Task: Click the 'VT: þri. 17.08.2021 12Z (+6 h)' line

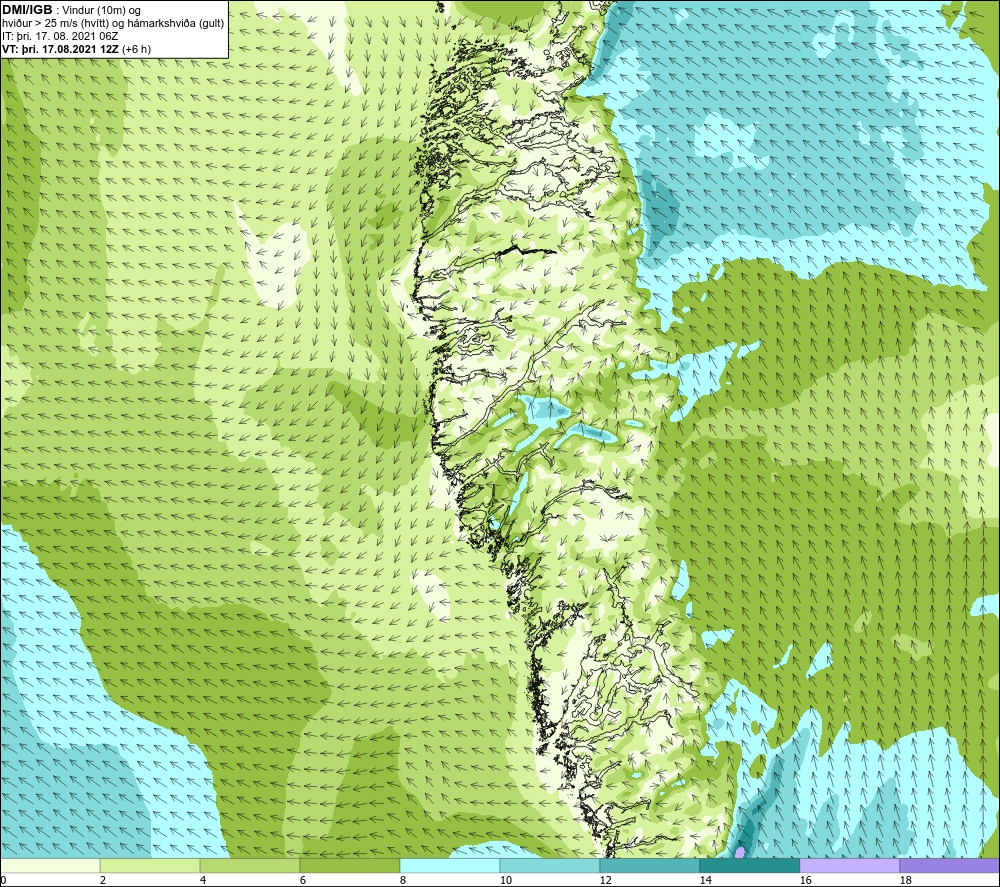Action: tap(77, 49)
